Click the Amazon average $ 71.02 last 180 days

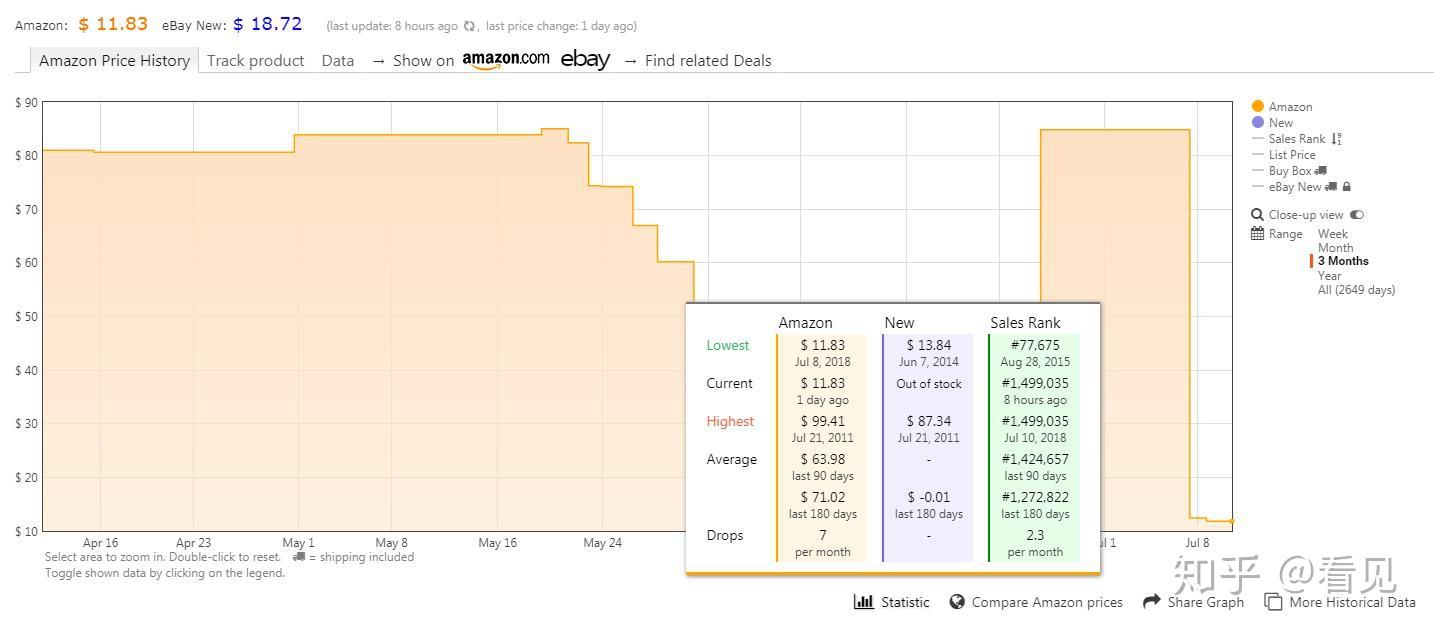[x=823, y=505]
